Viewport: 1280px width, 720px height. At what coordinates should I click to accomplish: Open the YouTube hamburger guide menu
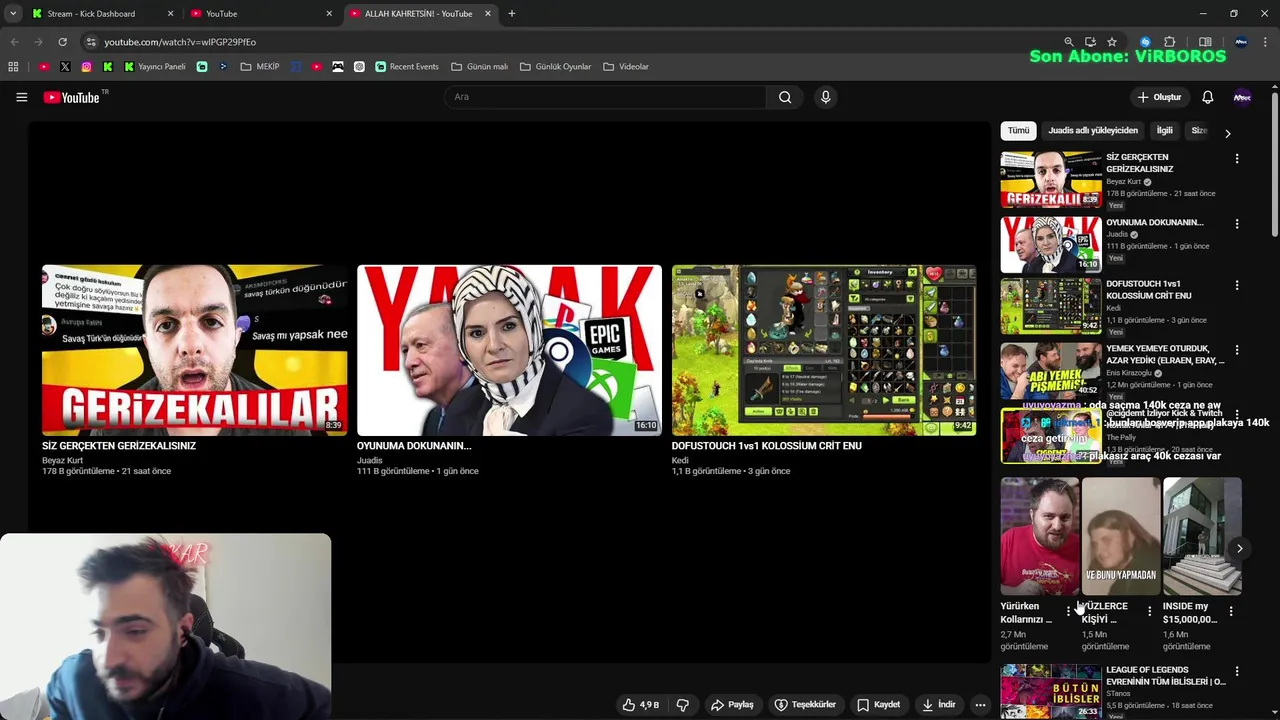click(x=21, y=97)
